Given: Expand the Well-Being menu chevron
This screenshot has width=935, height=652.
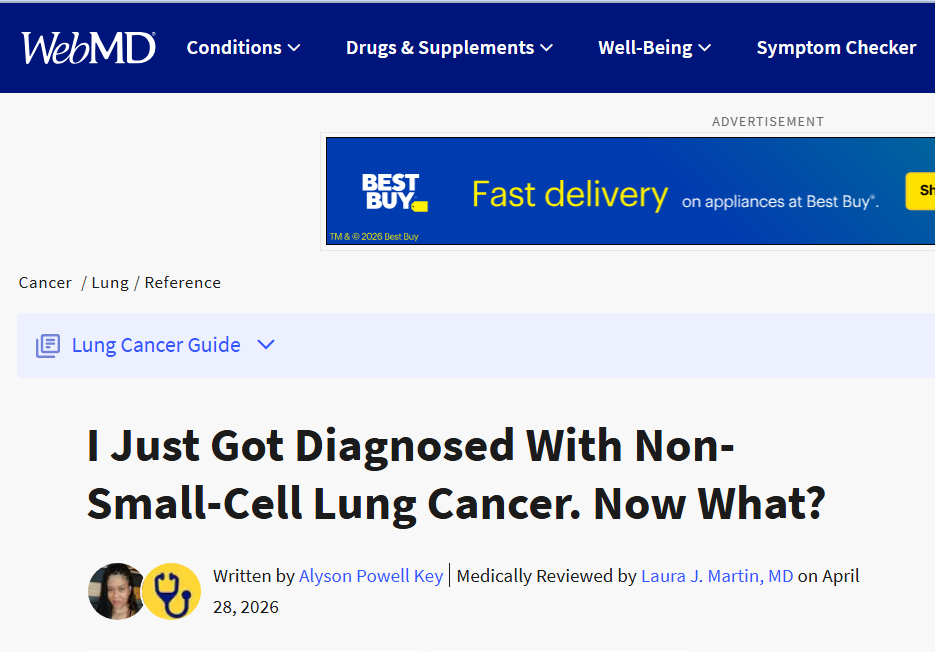Looking at the screenshot, I should click(x=704, y=48).
